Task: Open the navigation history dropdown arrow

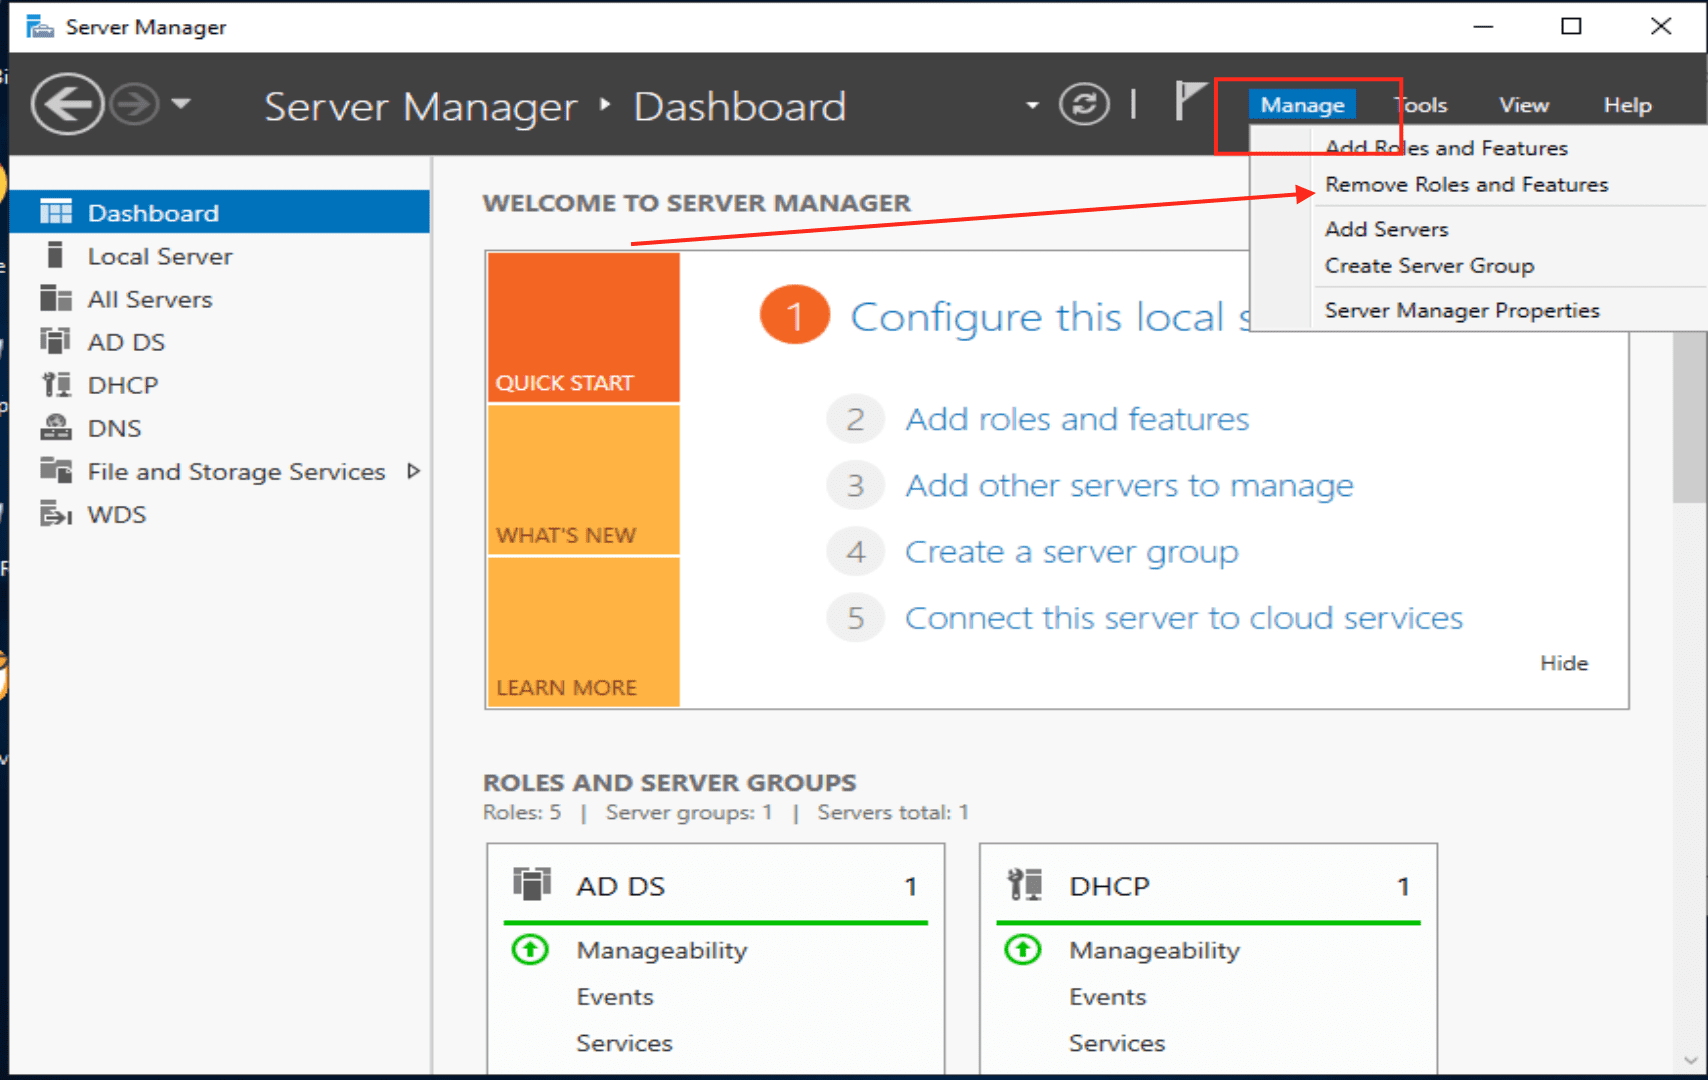Action: click(x=181, y=103)
